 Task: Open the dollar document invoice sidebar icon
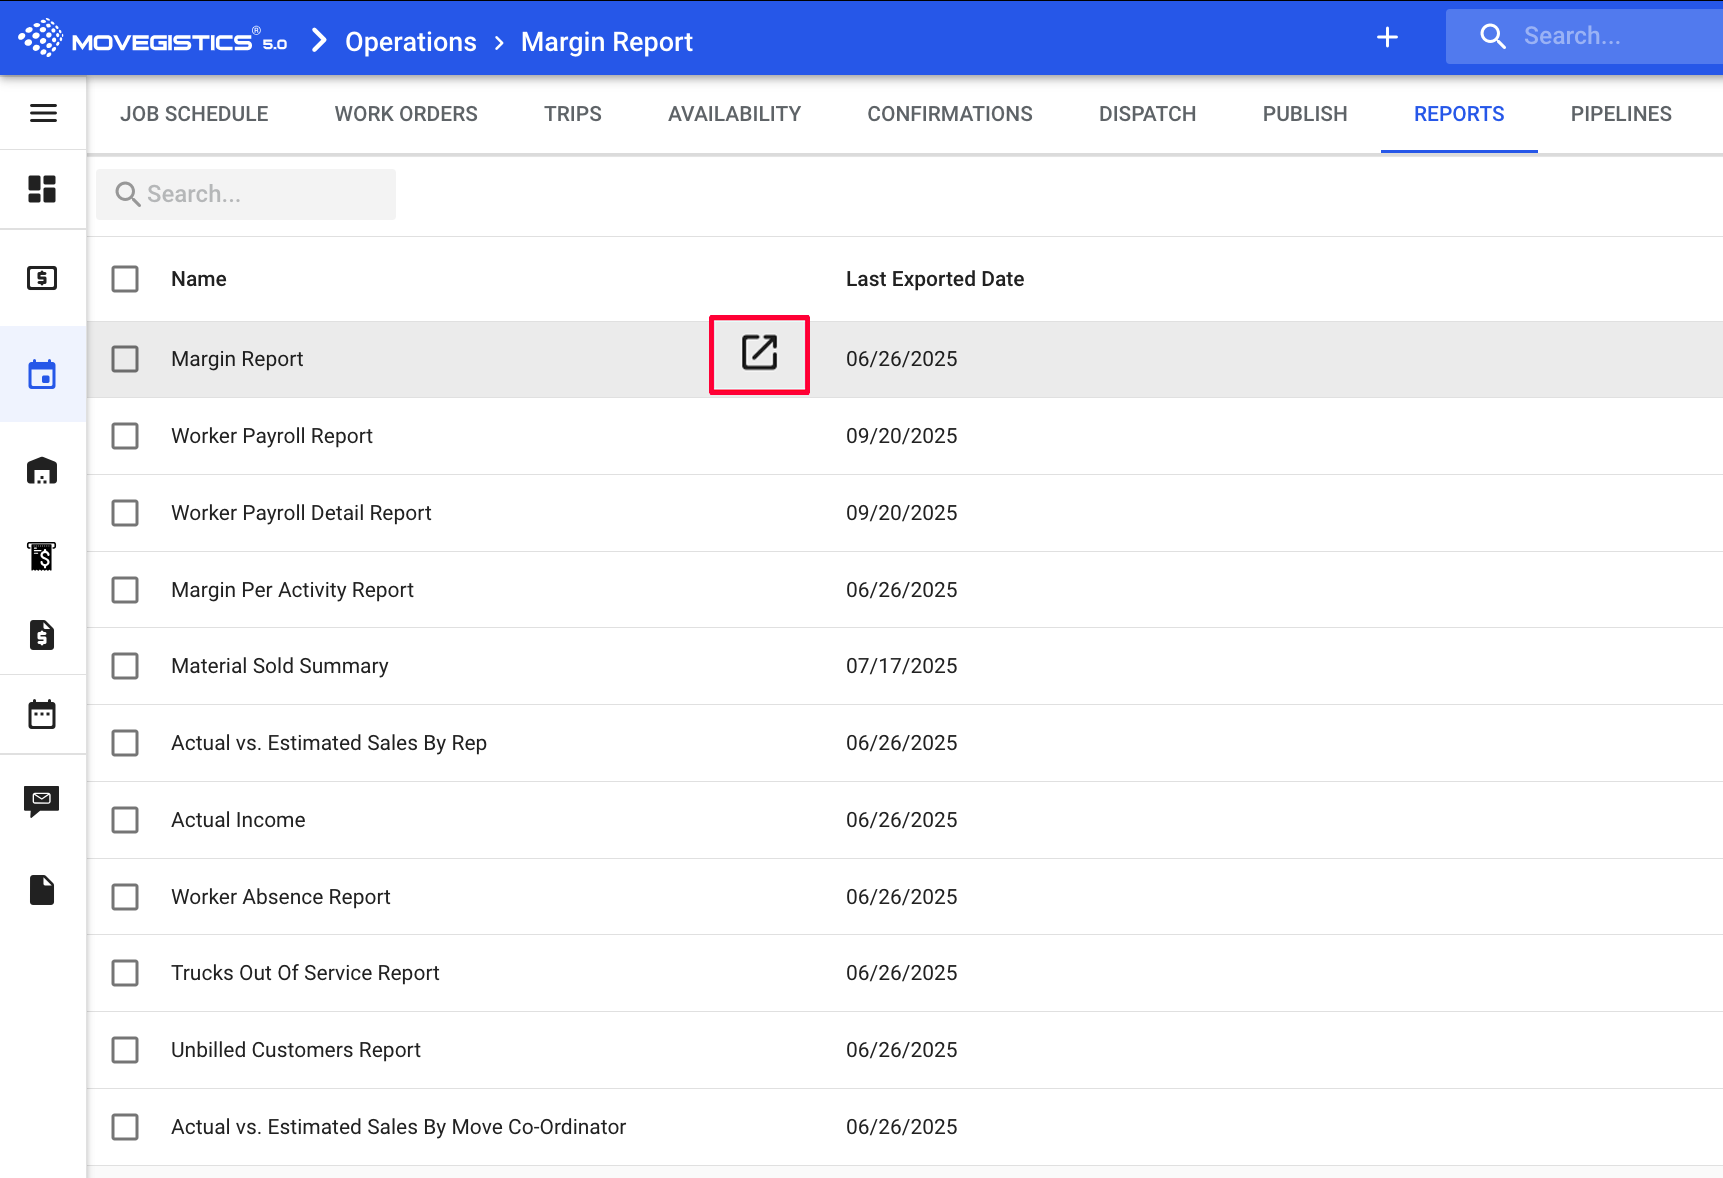pos(42,635)
